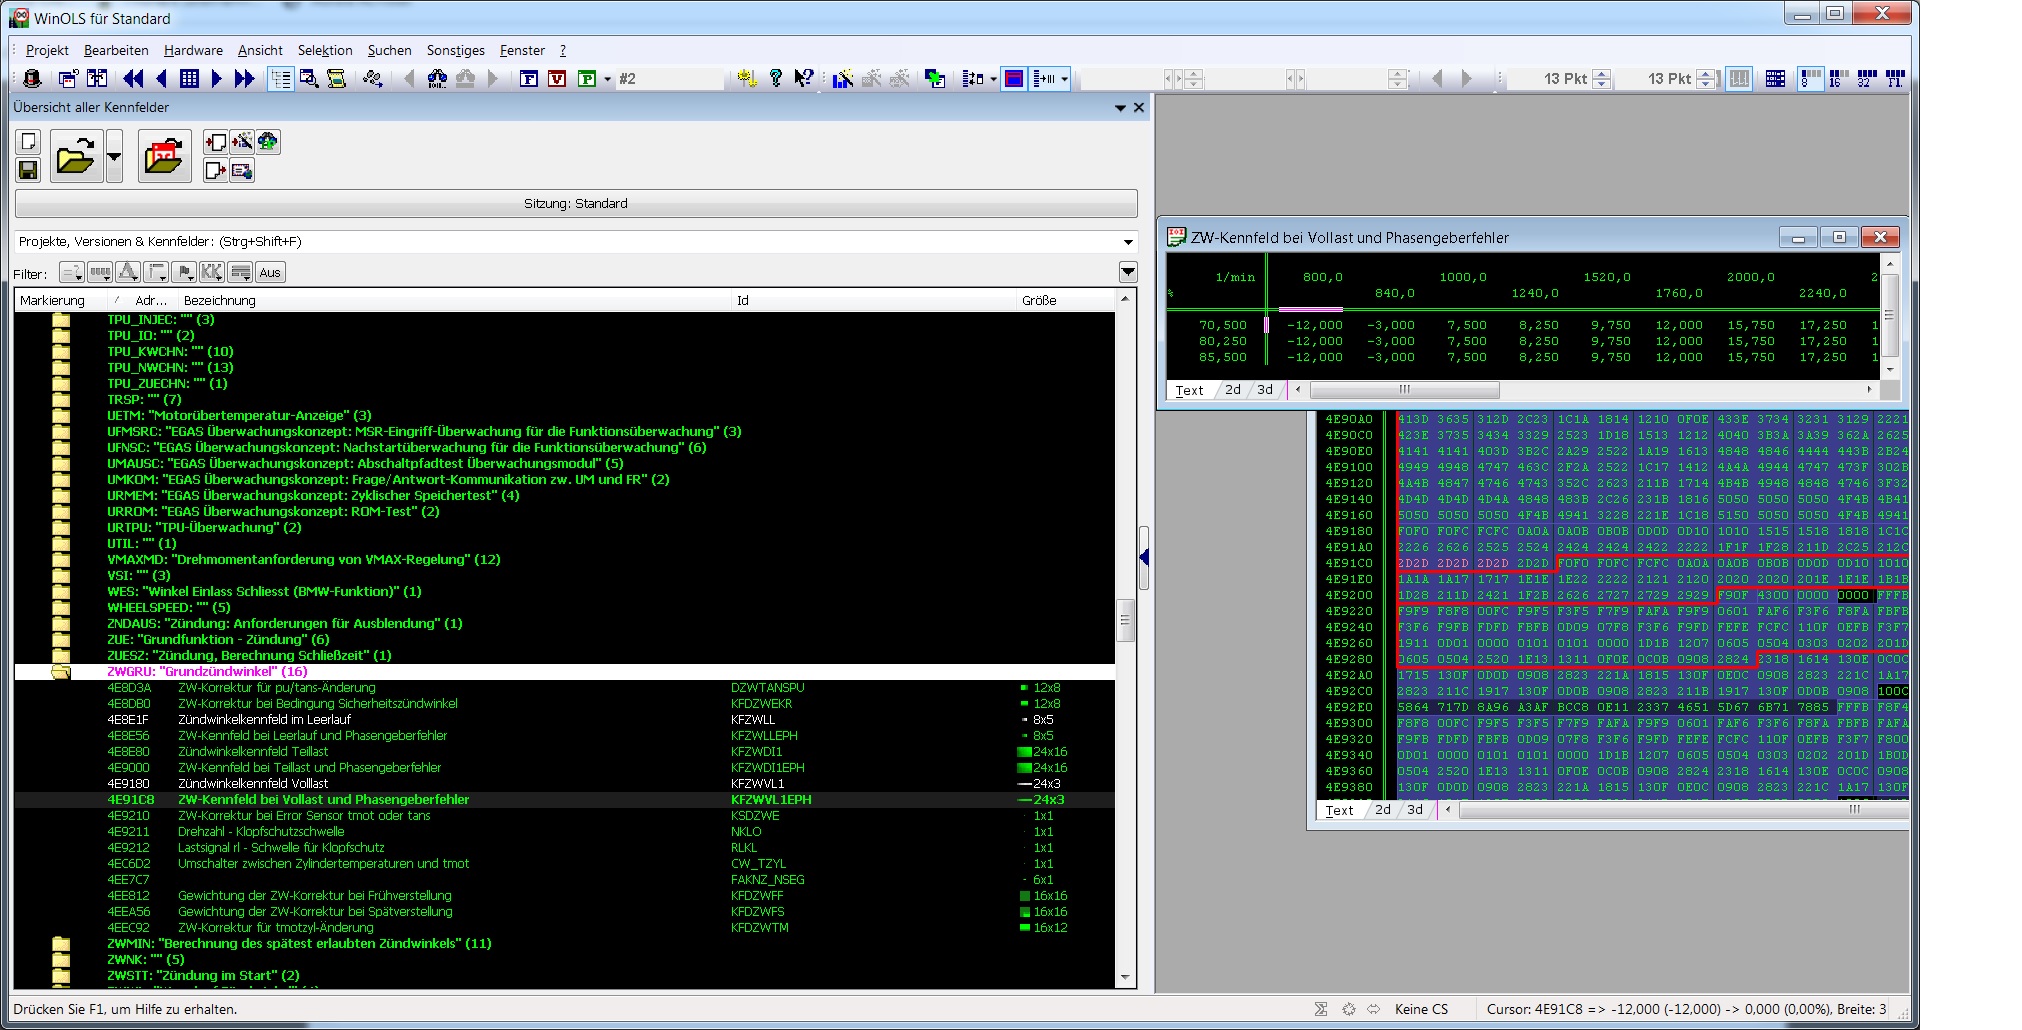The width and height of the screenshot is (2022, 1030).
Task: Click the import page with red arrow icon
Action: coord(215,141)
